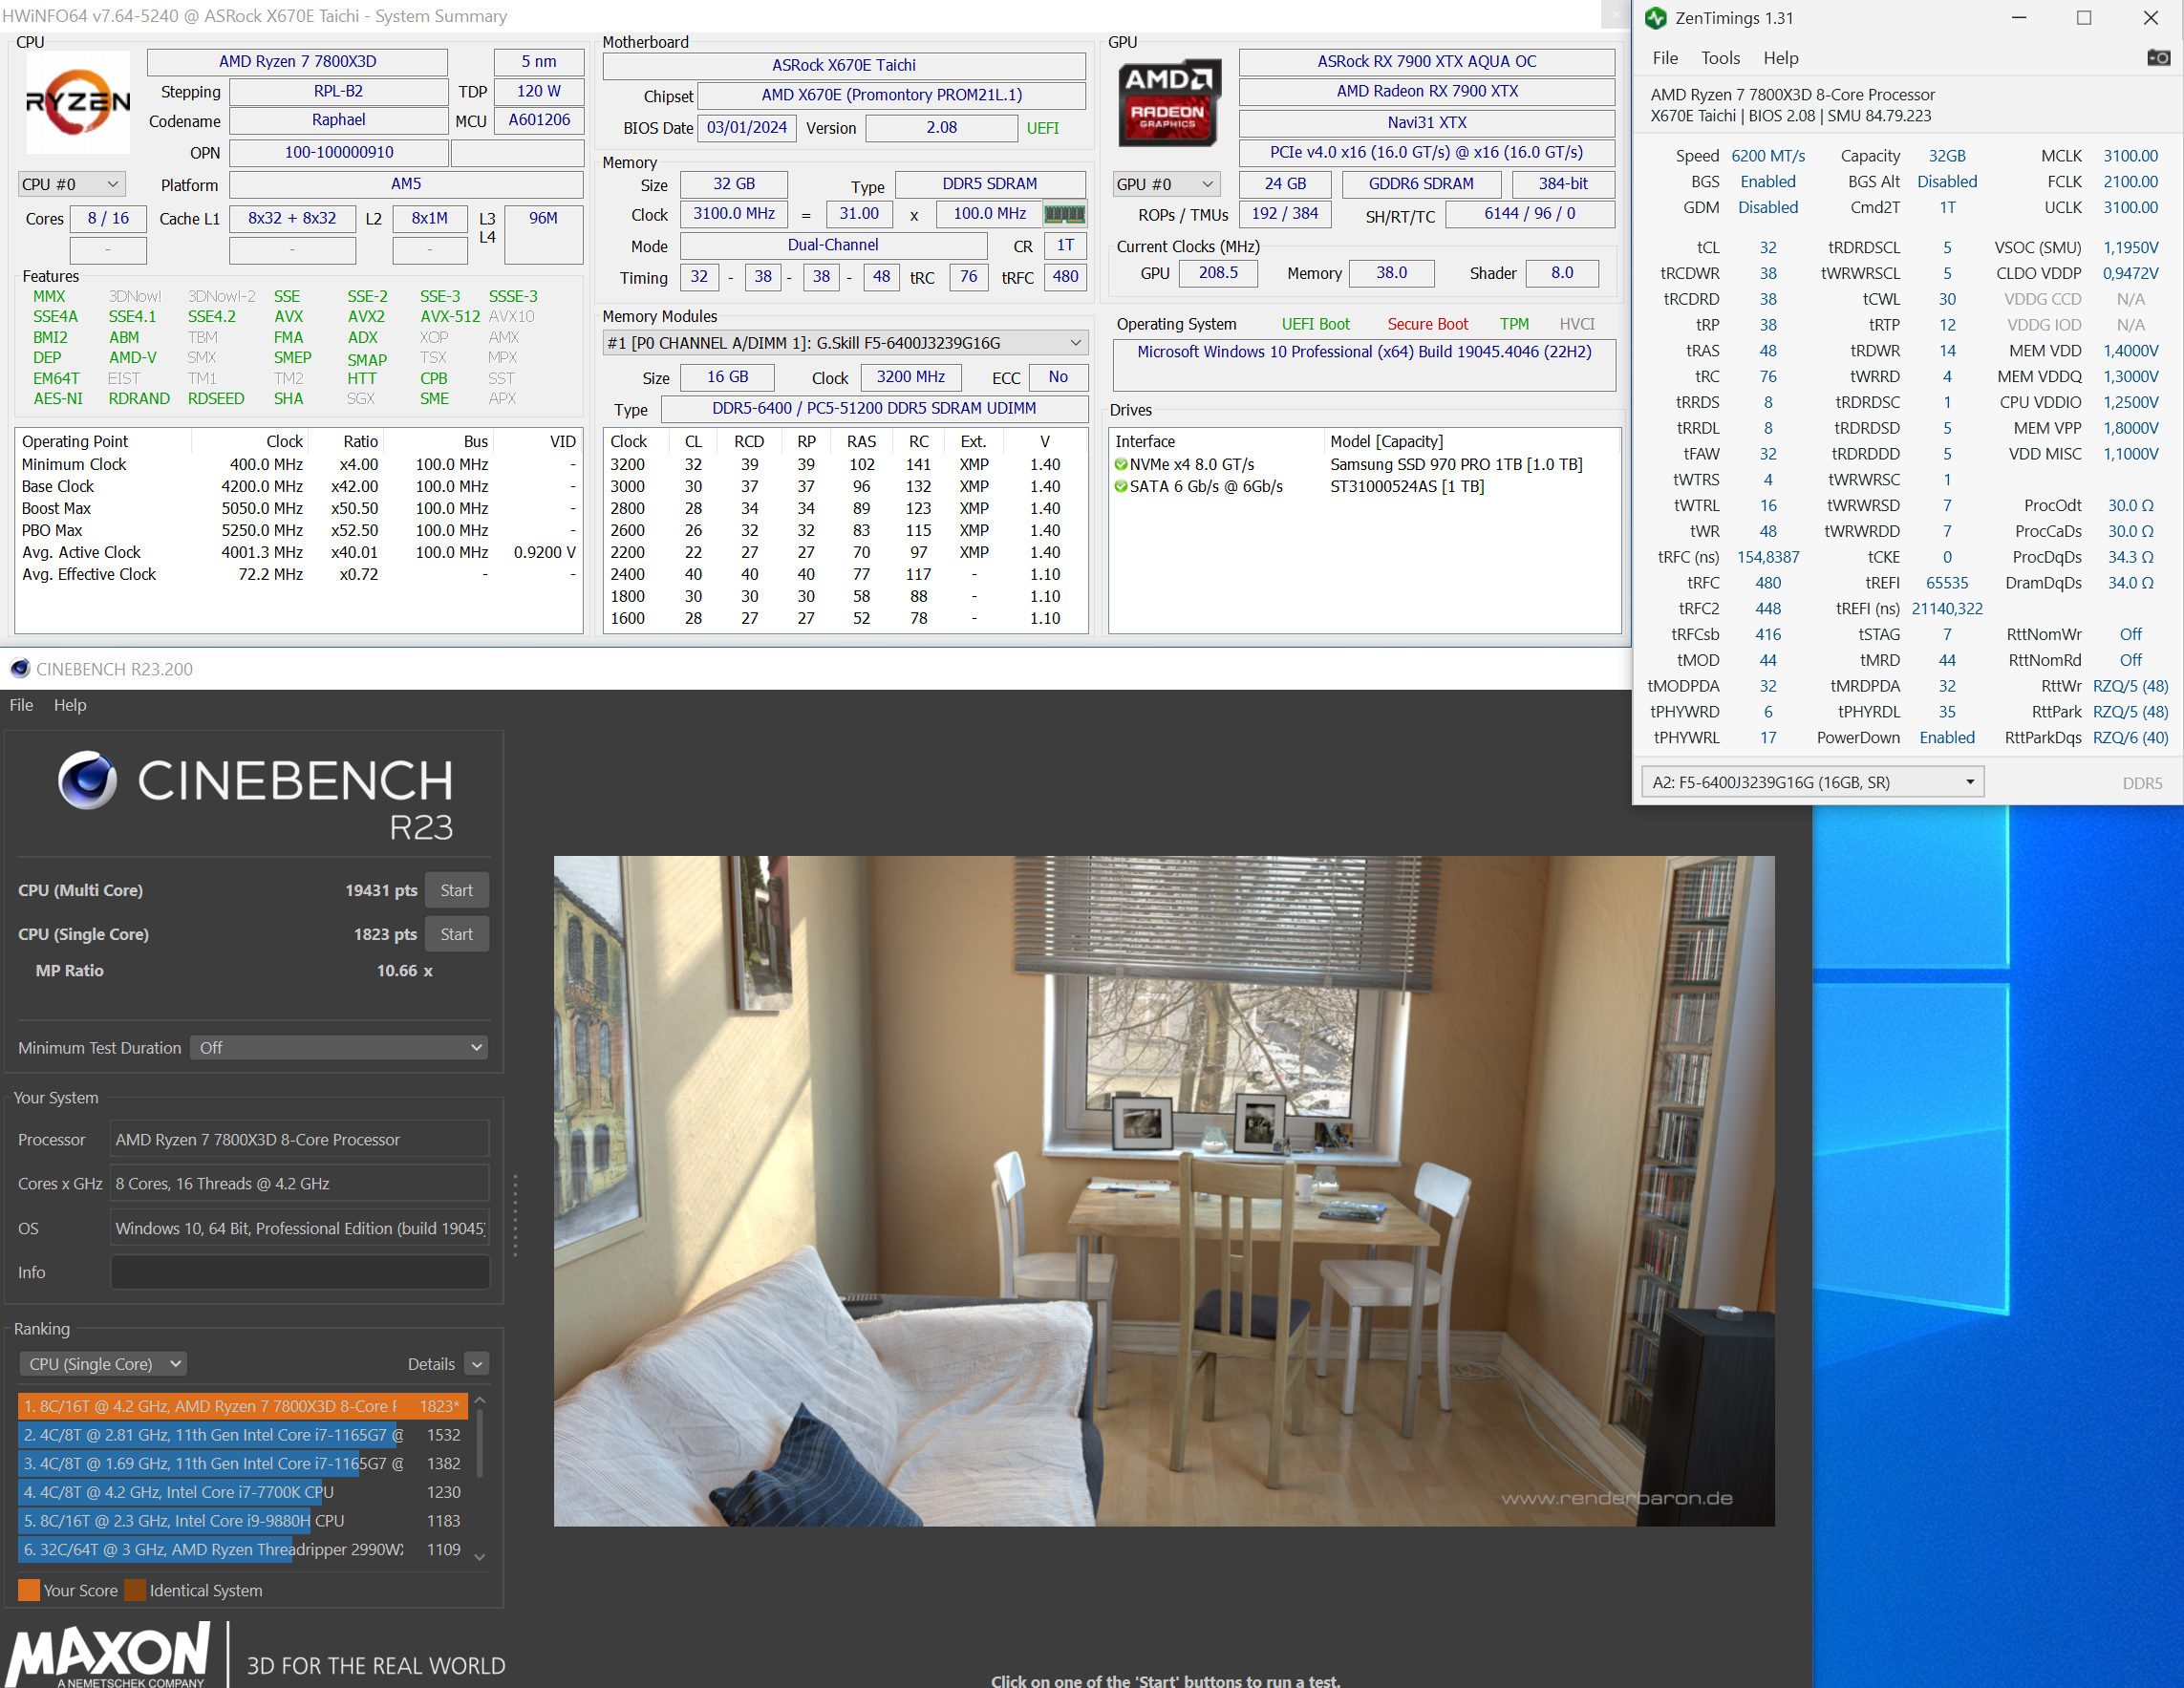This screenshot has height=1688, width=2184.
Task: Start the CPU Single Core test
Action: [x=456, y=934]
